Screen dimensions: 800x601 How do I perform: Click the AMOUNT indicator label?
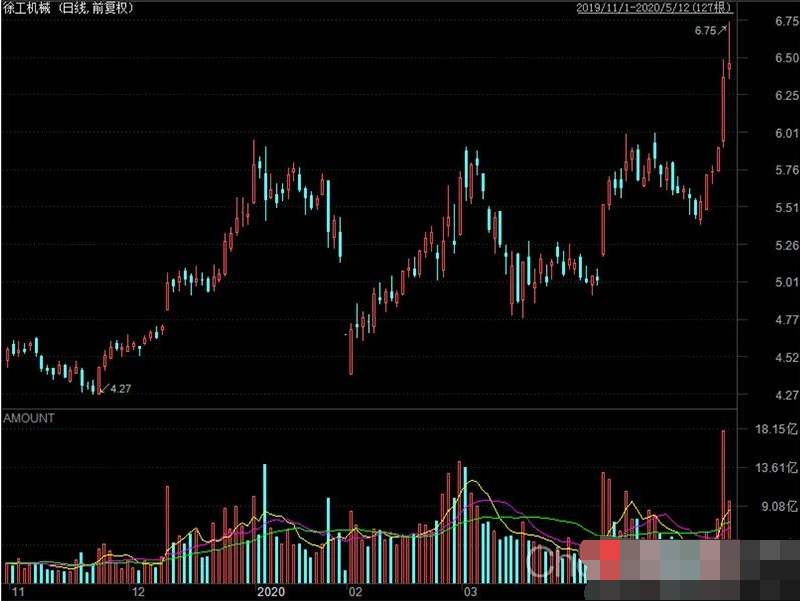(x=29, y=418)
